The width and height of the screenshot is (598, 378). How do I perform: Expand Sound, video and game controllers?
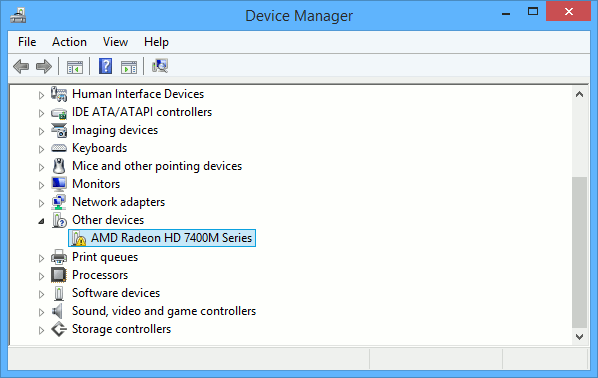41,312
